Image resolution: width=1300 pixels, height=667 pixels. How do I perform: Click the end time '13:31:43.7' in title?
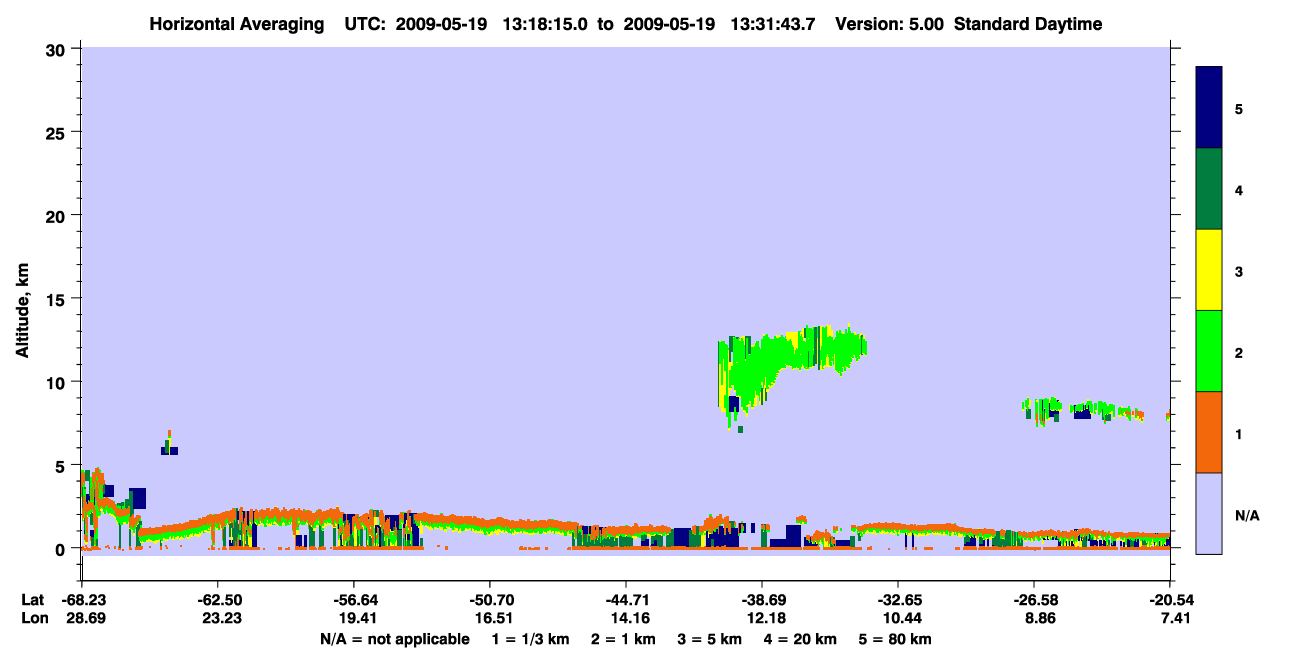pyautogui.click(x=773, y=24)
